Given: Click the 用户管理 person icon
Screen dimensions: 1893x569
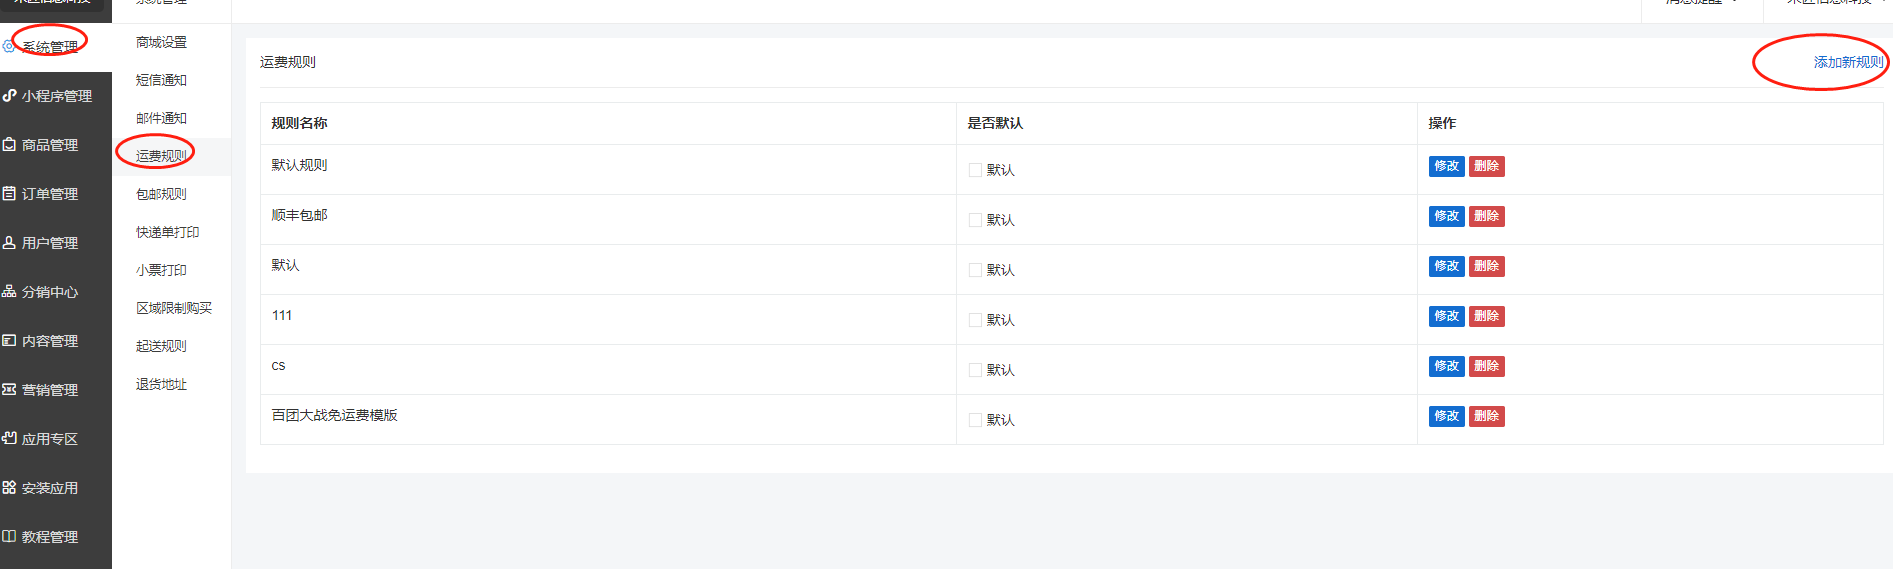Looking at the screenshot, I should tap(9, 242).
